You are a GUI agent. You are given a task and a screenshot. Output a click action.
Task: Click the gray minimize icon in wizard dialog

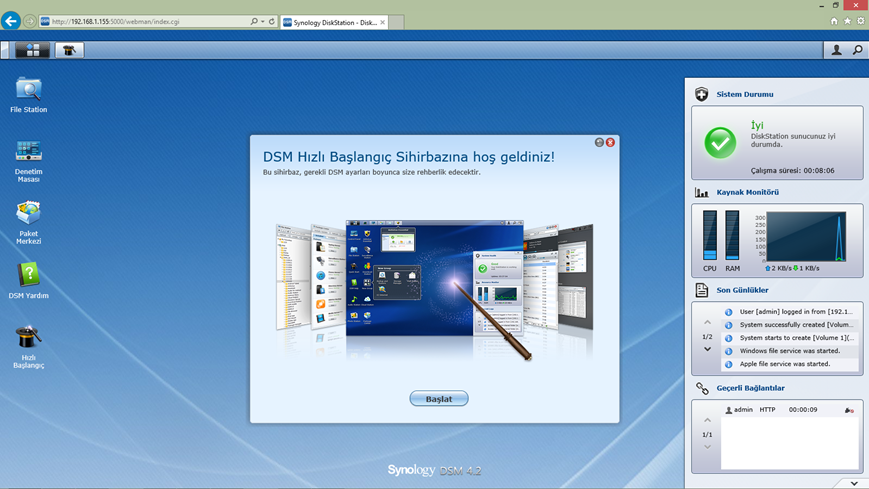599,142
